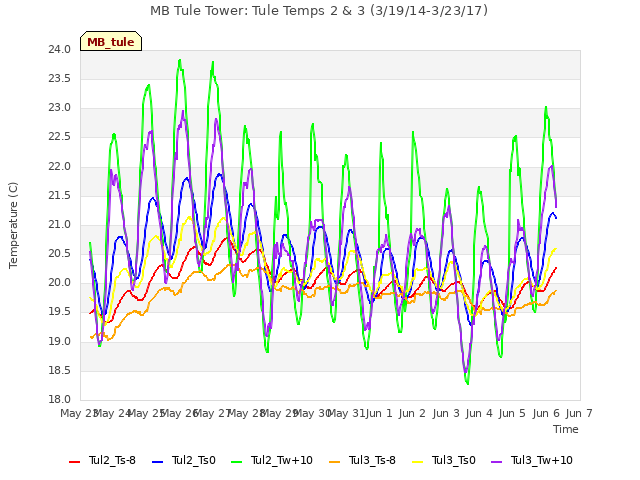
Task: Click the Jun 5 x-axis label
Action: point(512,413)
